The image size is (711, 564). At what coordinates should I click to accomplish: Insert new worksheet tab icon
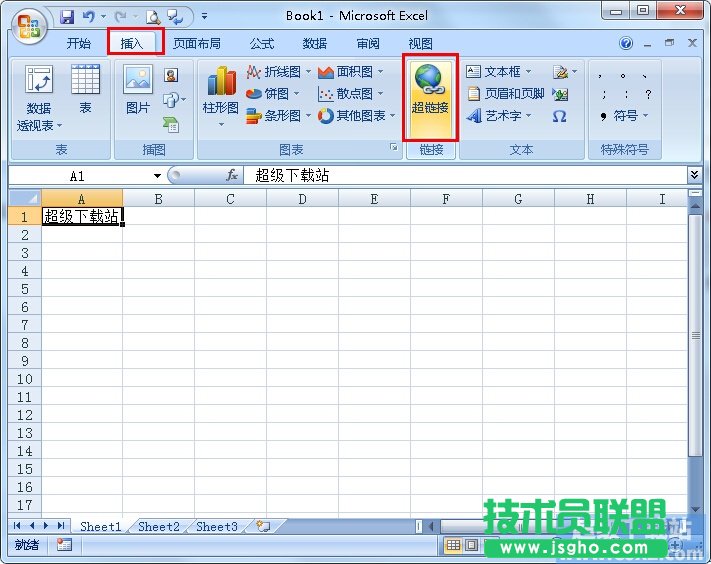263,526
